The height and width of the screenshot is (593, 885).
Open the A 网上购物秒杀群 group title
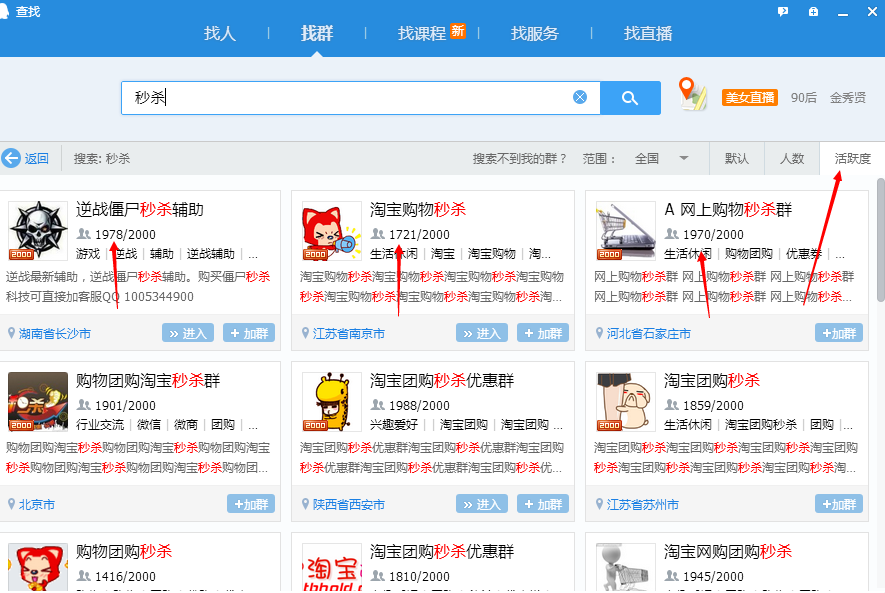tap(728, 209)
